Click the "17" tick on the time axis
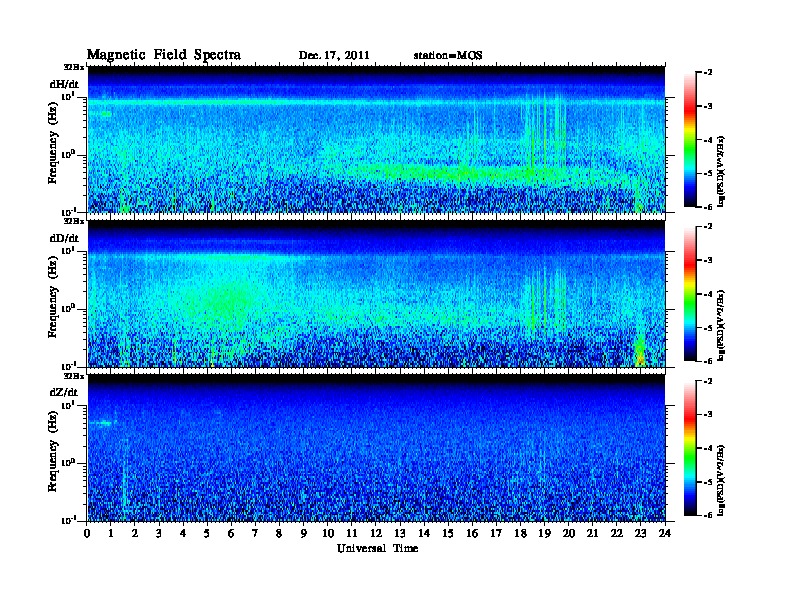The height and width of the screenshot is (612, 792). coord(496,533)
